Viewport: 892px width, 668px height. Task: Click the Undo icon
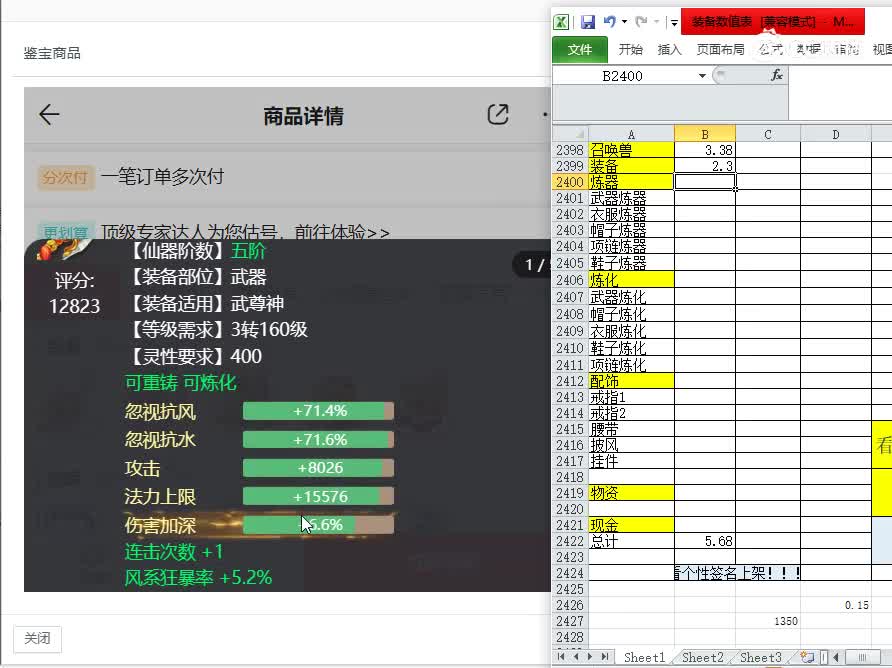click(x=608, y=20)
